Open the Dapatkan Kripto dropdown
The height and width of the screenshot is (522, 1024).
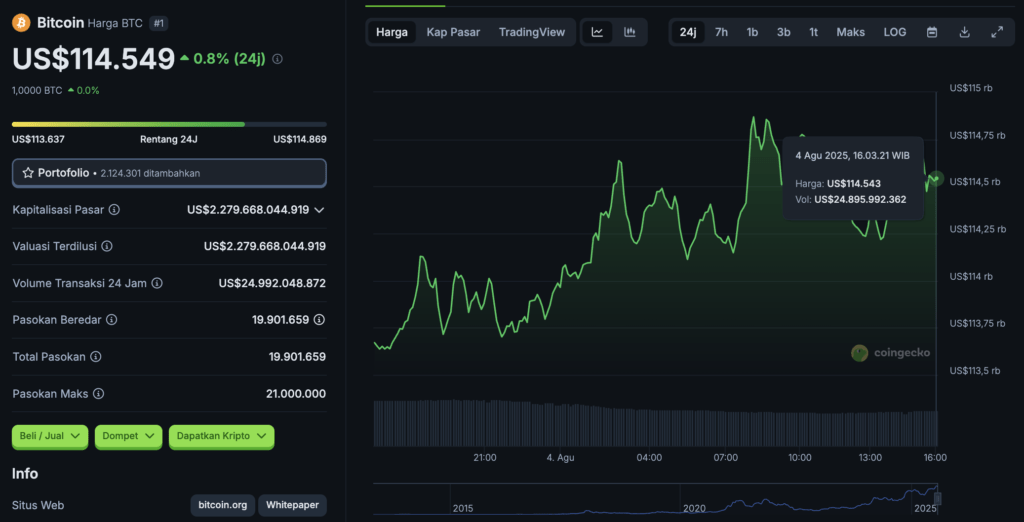[221, 436]
